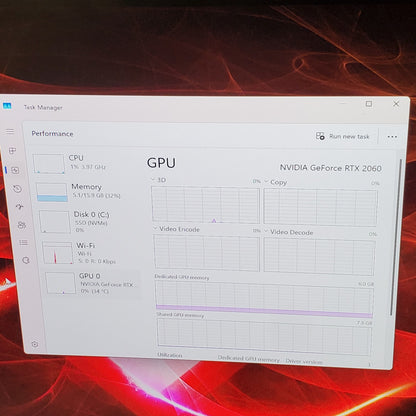
Task: Open the Processes page icon
Action: click(13, 151)
